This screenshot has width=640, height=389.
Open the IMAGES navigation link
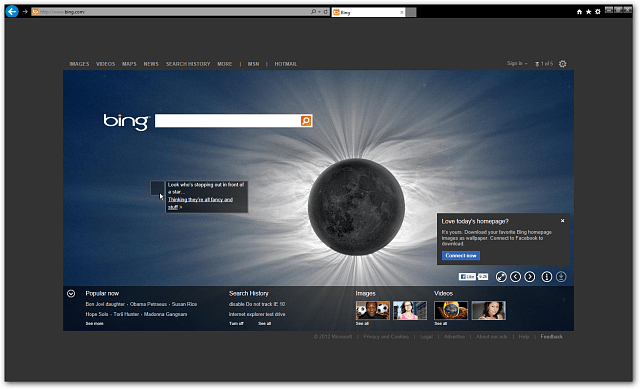[79, 64]
